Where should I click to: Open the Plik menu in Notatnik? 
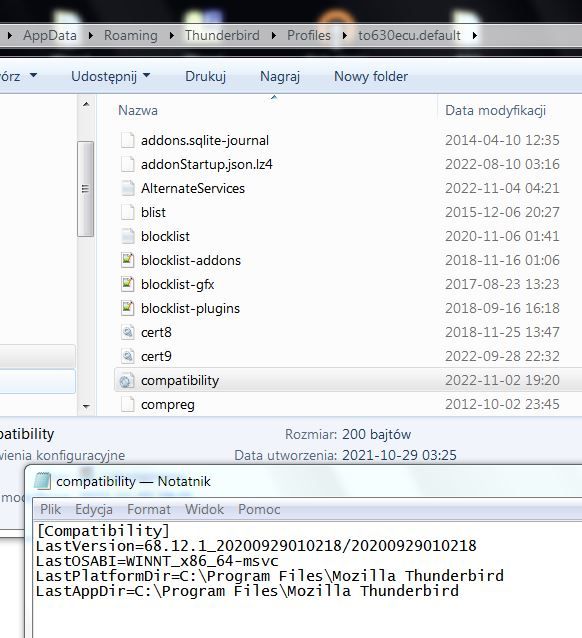(50, 509)
